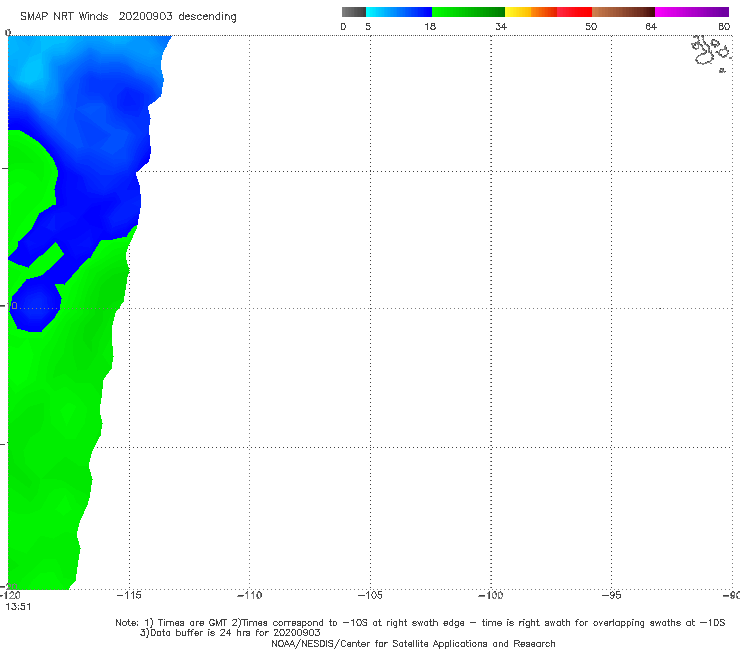Screen dimensions: 740x650
Task: Click the color bar label '50'
Action: 591,27
